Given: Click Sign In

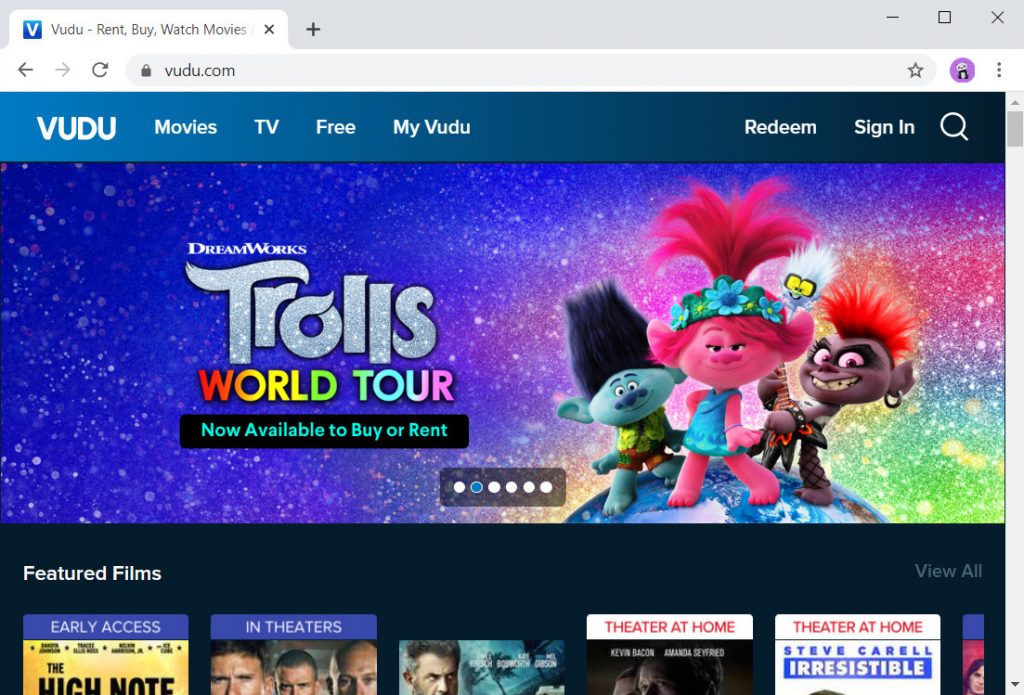Looking at the screenshot, I should tap(884, 127).
